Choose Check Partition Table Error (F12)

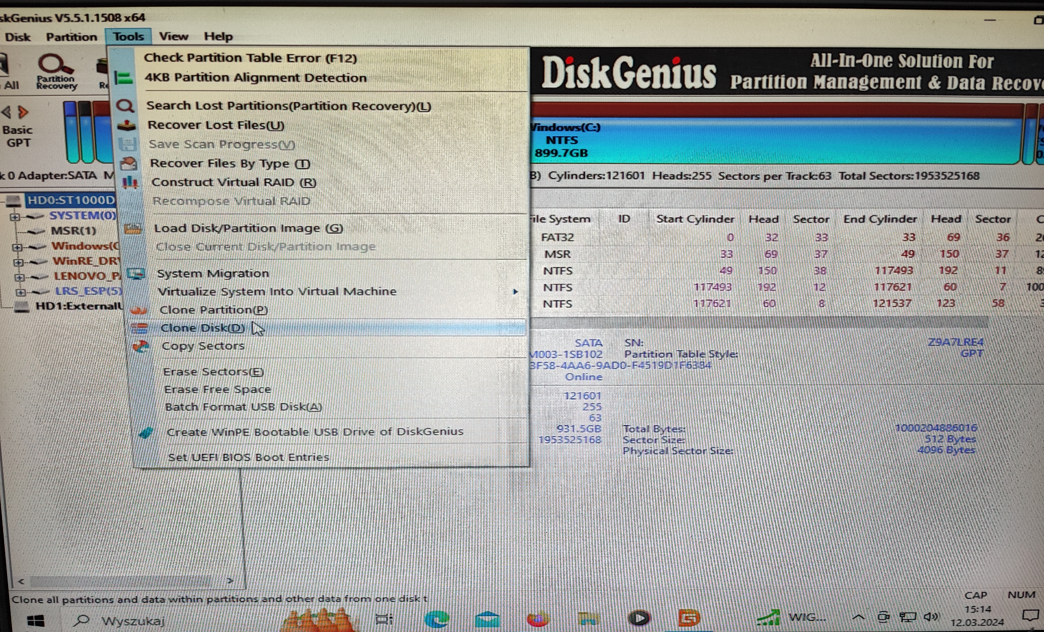[x=250, y=58]
